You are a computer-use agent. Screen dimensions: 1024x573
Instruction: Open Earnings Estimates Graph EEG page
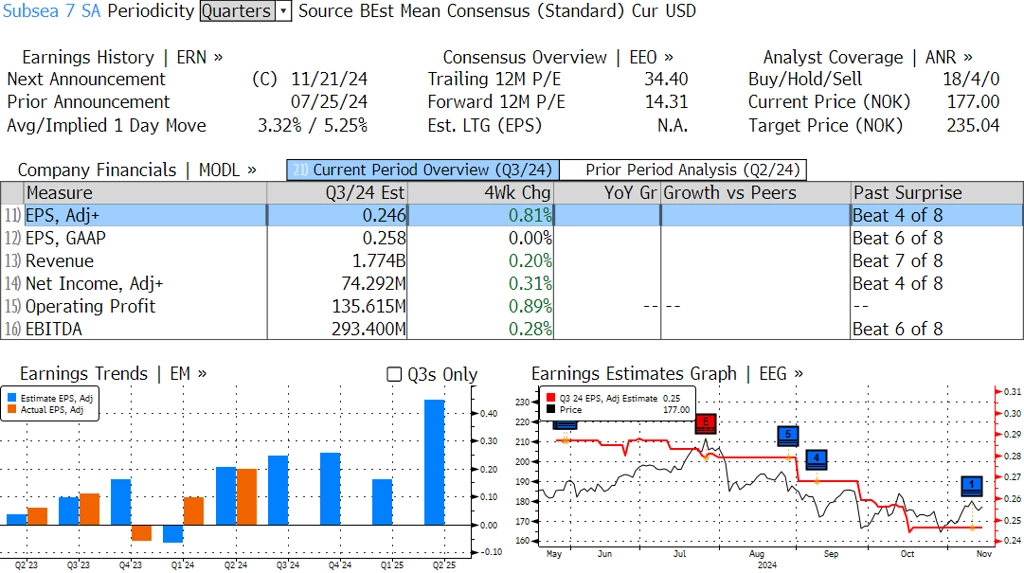[x=667, y=374]
